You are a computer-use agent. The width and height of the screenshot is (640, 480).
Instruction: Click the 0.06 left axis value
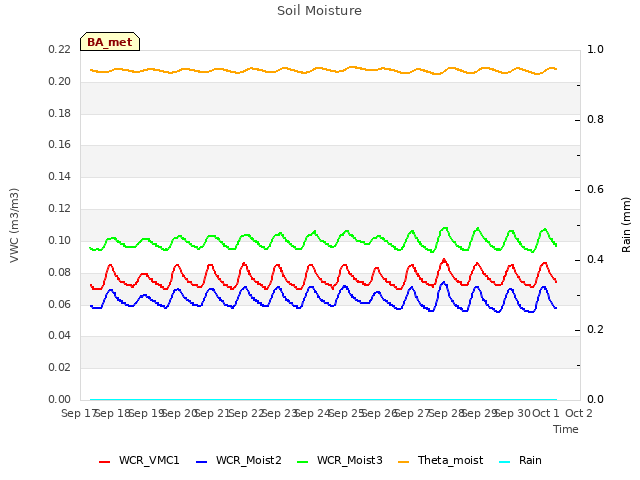click(x=60, y=304)
